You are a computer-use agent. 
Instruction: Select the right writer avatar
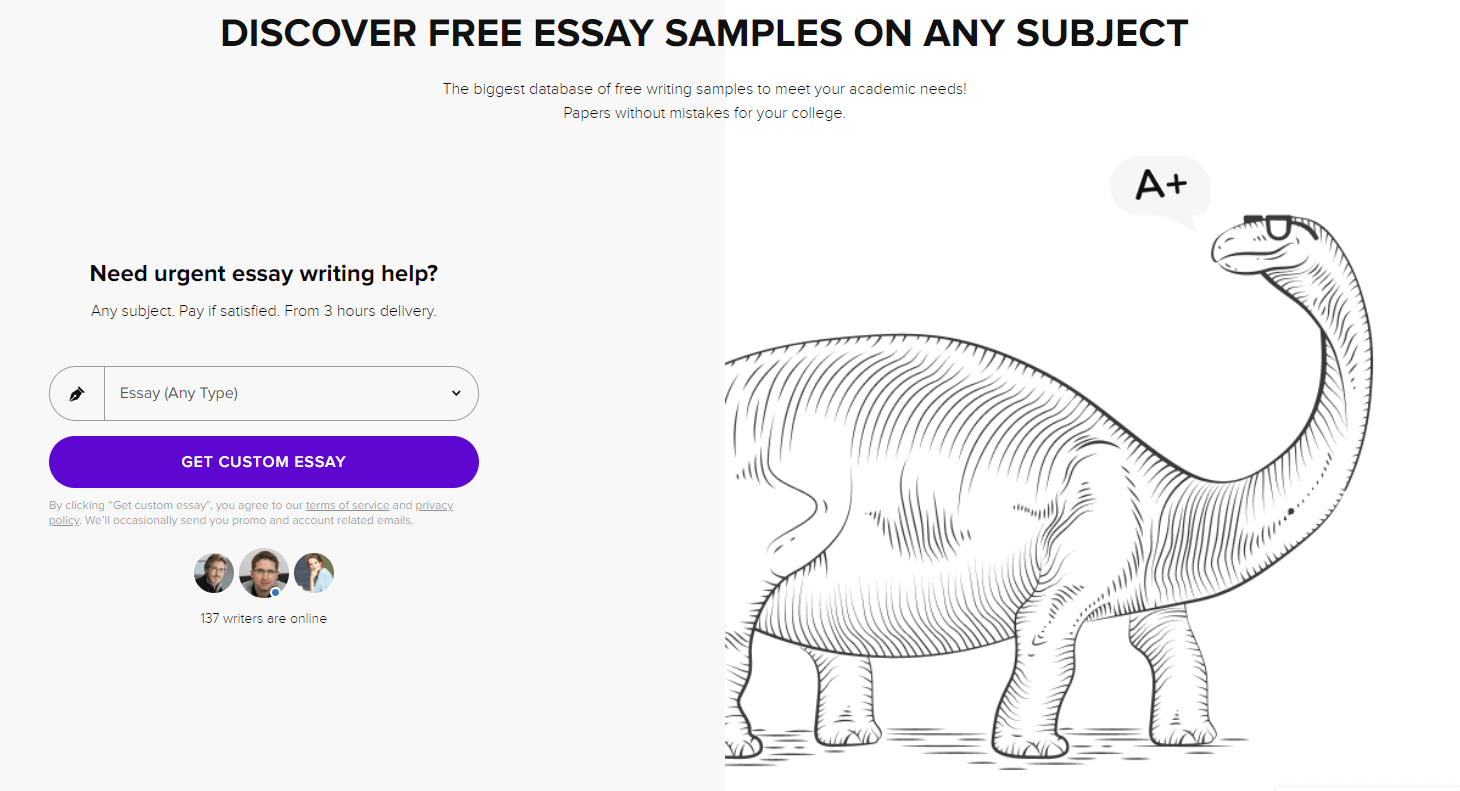pos(314,573)
